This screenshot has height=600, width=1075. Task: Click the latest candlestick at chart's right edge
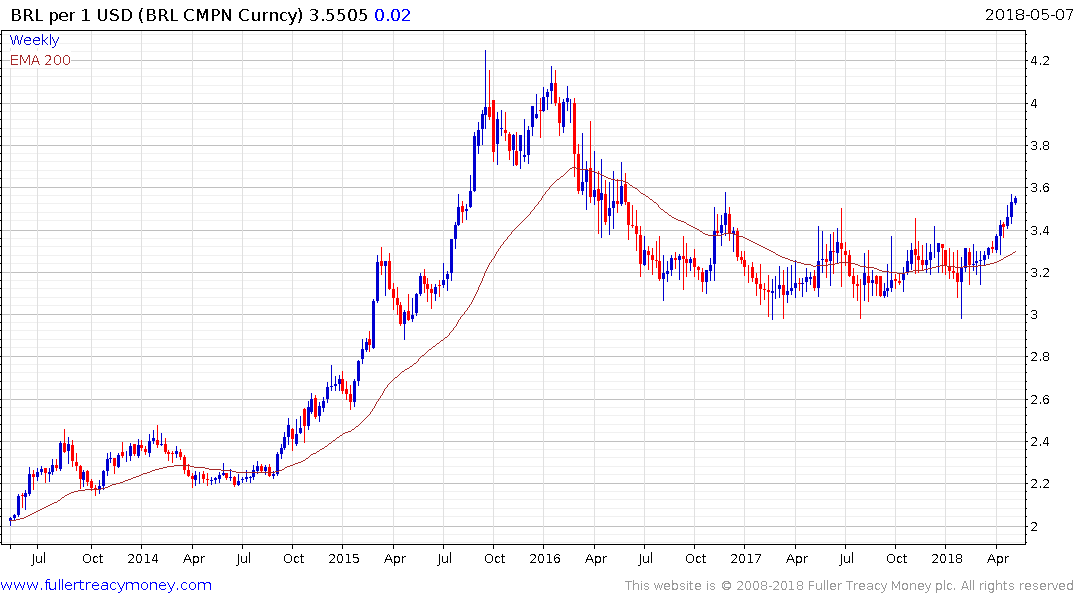1015,200
